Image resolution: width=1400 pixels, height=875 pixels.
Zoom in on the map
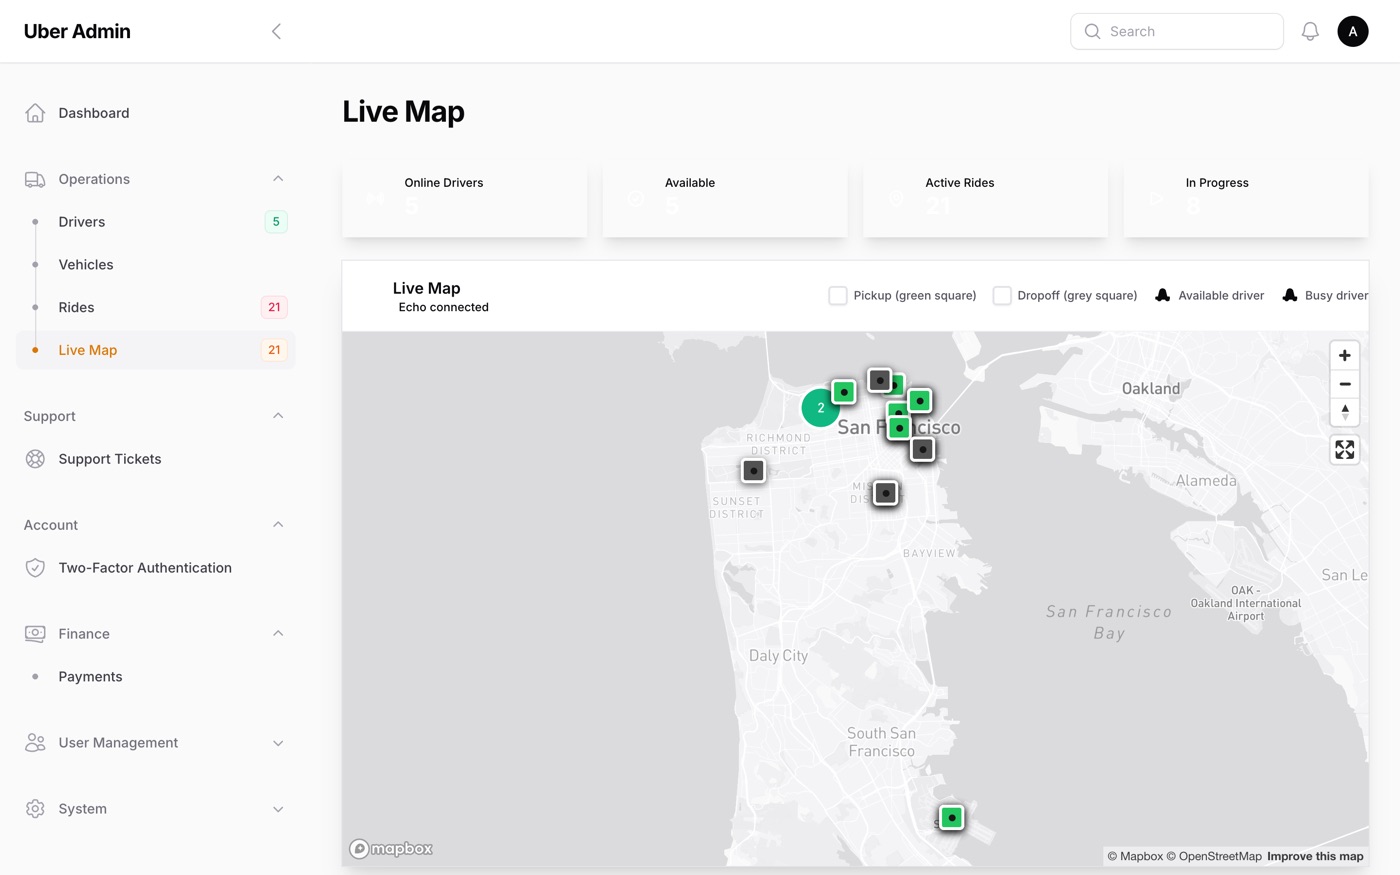coord(1345,355)
